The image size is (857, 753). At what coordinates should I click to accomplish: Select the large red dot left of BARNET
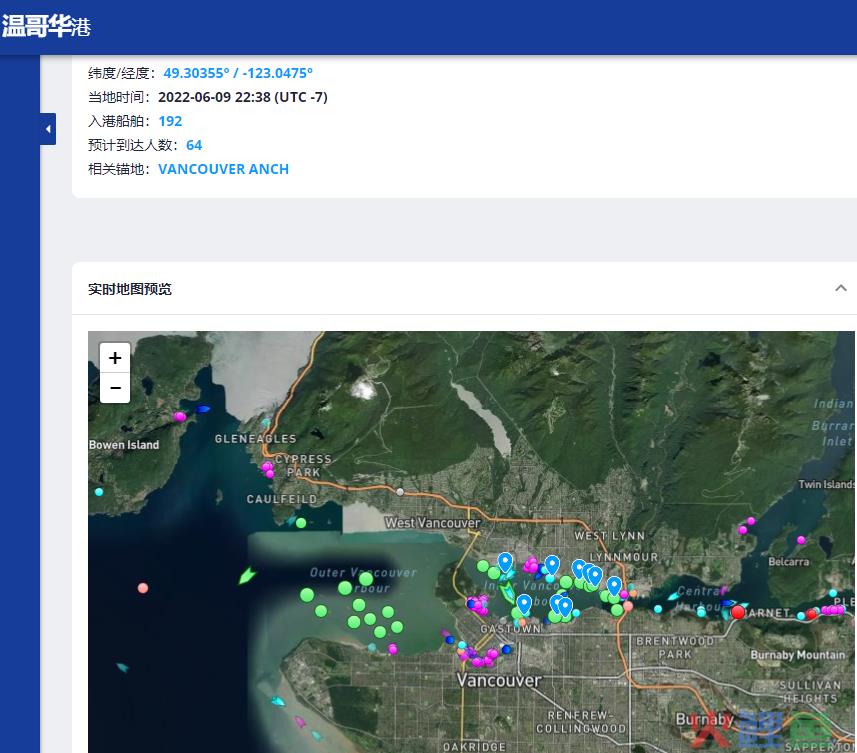point(738,612)
